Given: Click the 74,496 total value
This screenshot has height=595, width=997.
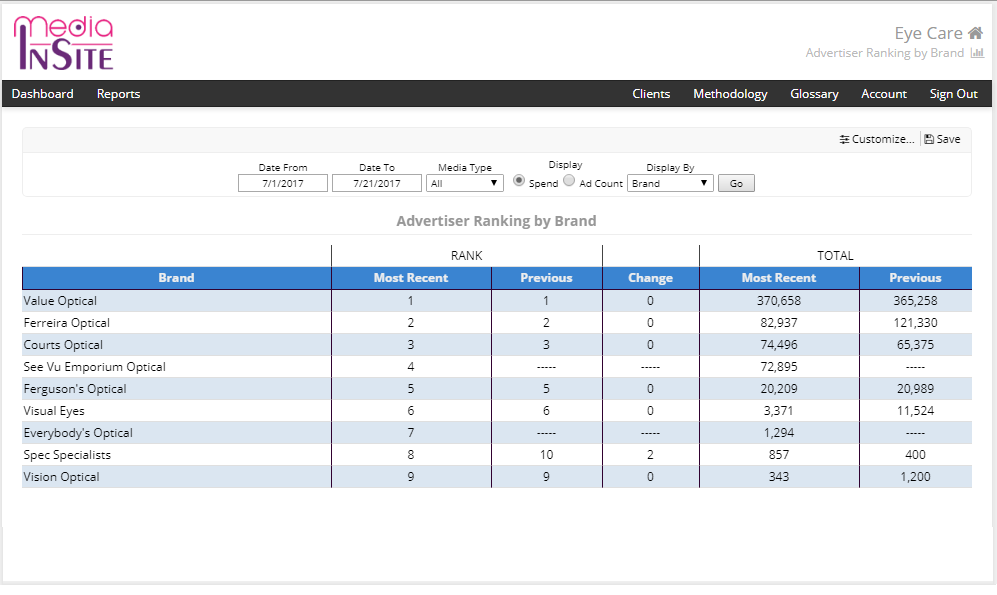Looking at the screenshot, I should (779, 345).
